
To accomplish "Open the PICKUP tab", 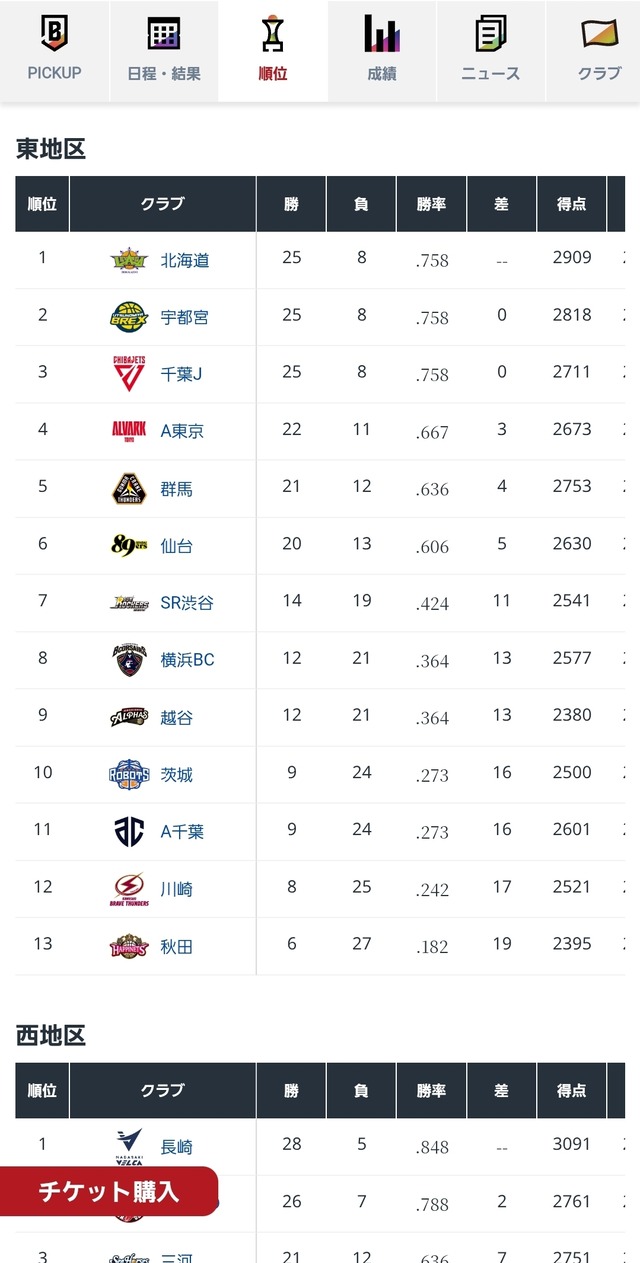I will (54, 50).
